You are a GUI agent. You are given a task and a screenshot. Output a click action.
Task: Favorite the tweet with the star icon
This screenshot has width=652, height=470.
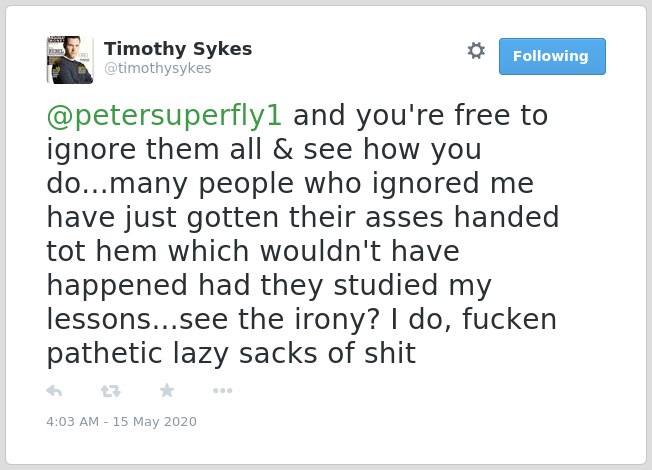(x=167, y=390)
